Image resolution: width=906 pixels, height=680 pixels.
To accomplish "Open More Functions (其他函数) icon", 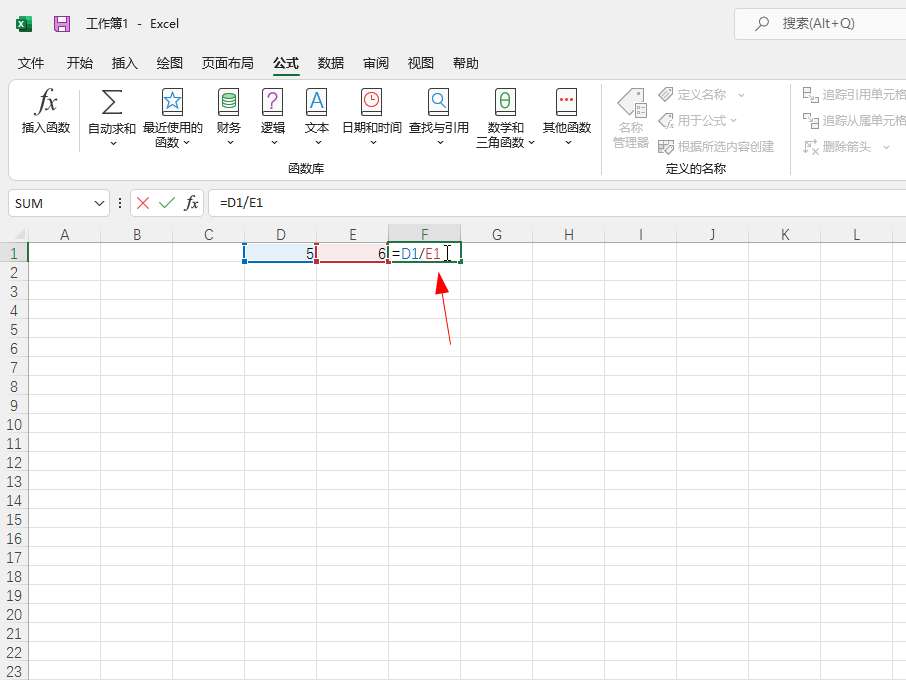I will point(566,102).
